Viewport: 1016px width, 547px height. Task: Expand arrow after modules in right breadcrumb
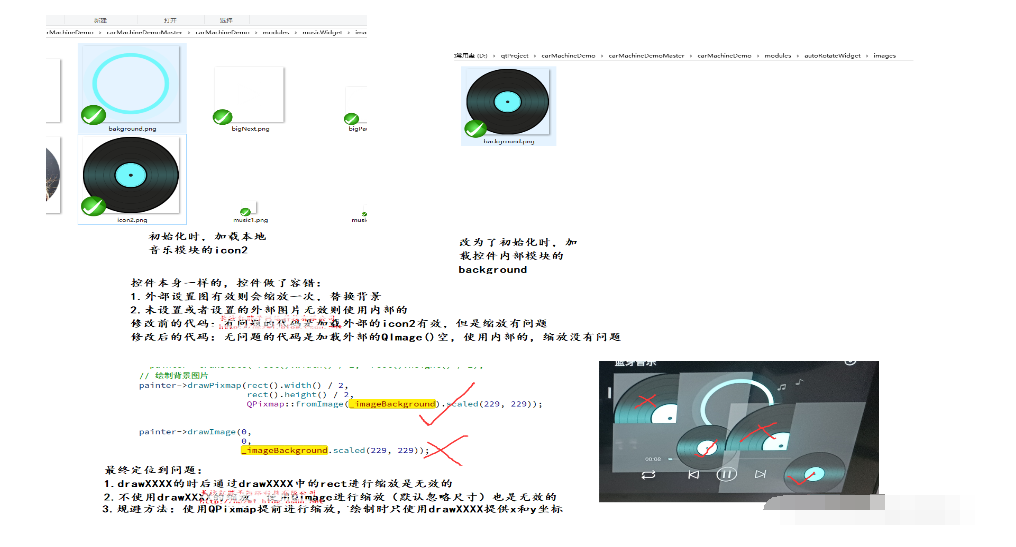coord(798,56)
